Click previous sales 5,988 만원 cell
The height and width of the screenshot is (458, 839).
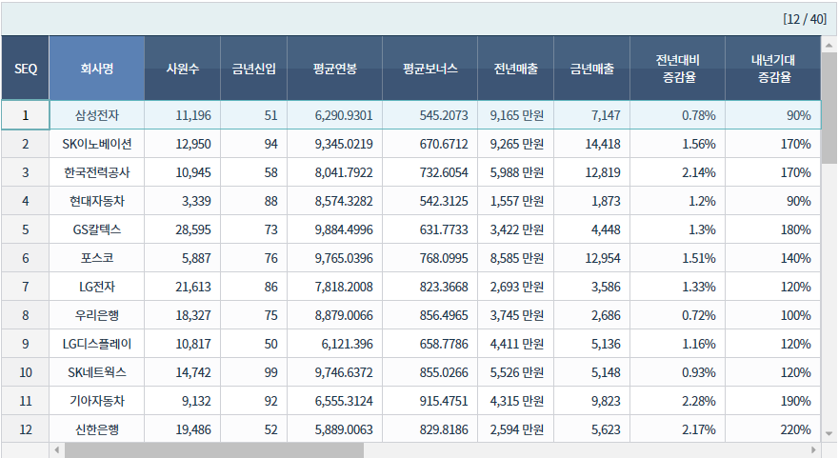click(516, 172)
